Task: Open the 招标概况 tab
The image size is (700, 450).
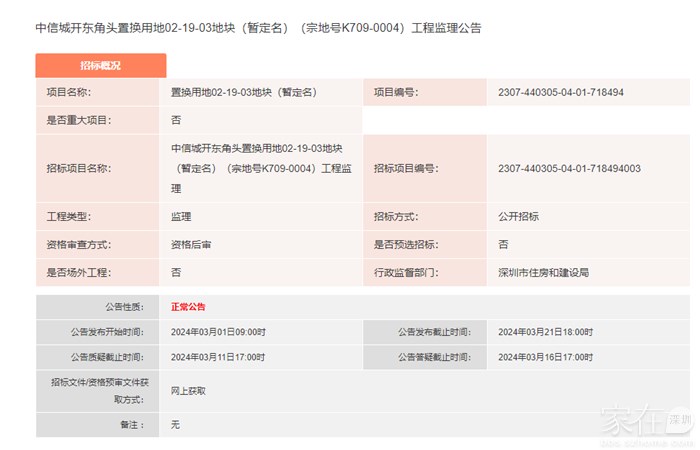Action: click(100, 65)
